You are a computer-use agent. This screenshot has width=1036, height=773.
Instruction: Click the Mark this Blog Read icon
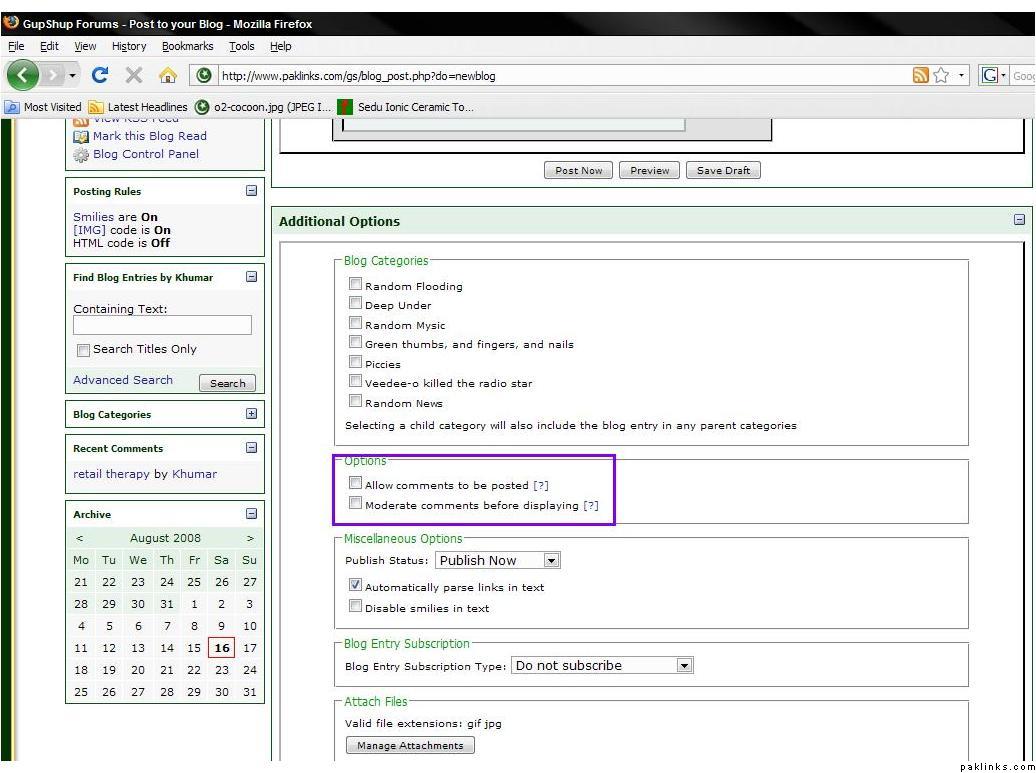pos(81,137)
